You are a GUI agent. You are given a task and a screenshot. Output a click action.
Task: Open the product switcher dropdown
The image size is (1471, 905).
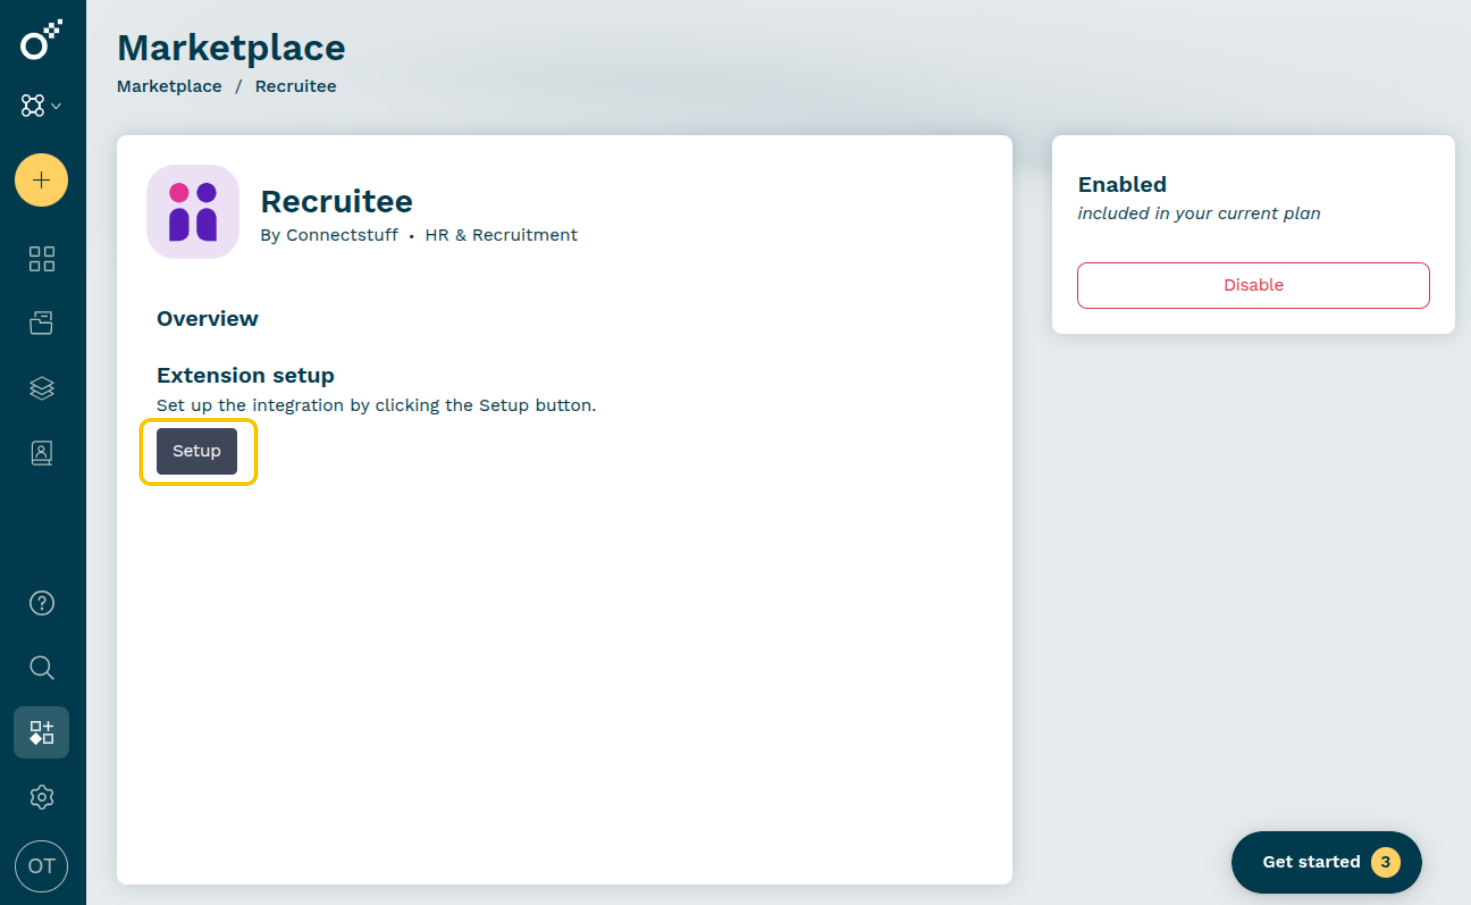41,105
